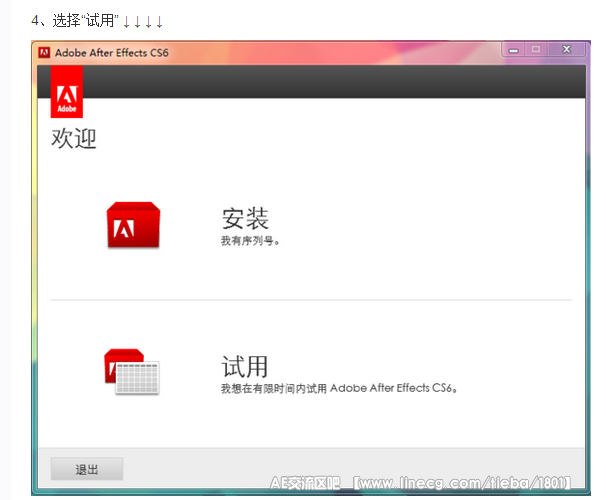This screenshot has height=500, width=606.
Task: Click the trial calendar box icon
Action: (132, 372)
